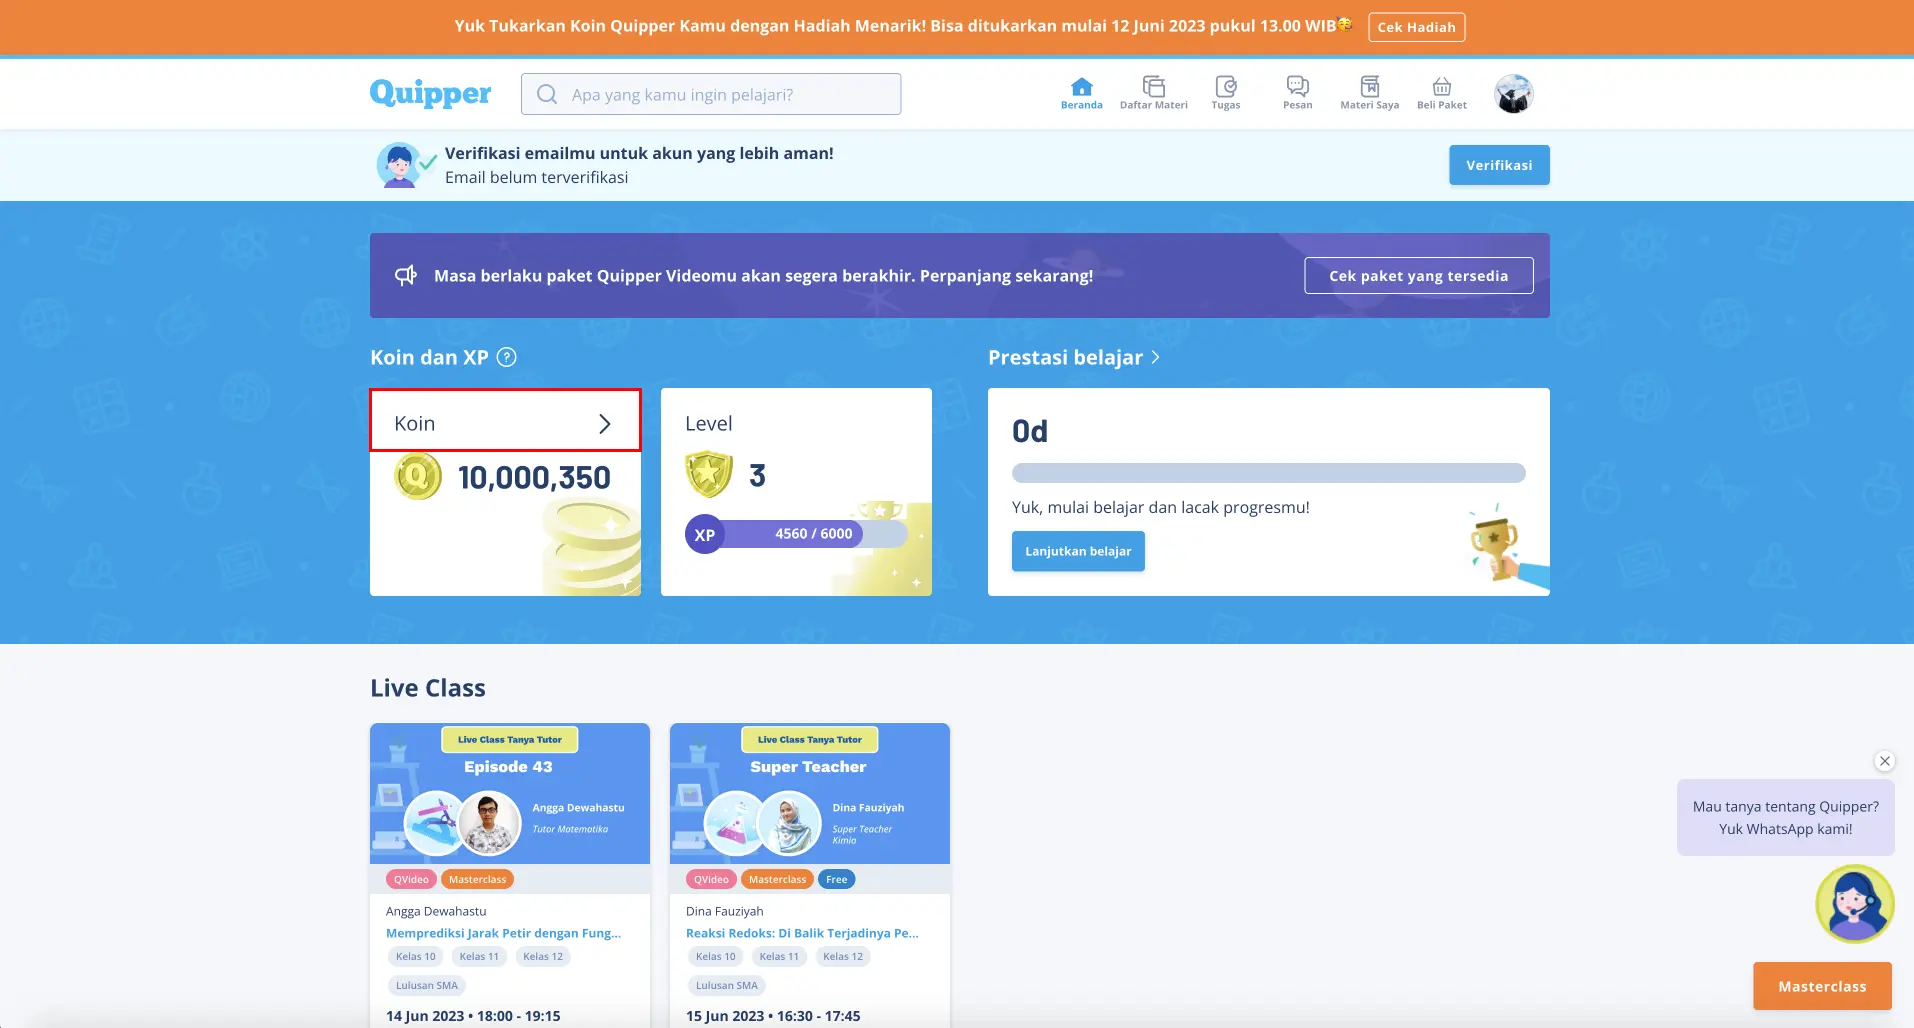The width and height of the screenshot is (1914, 1028).
Task: Click Masterclass tag on Angga's class
Action: click(477, 880)
